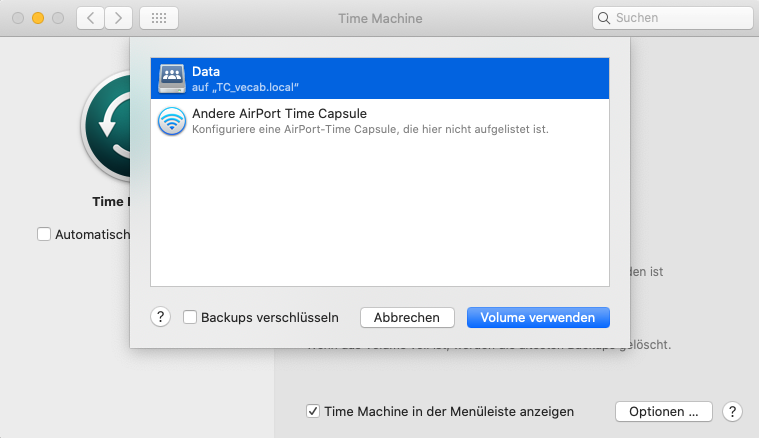The image size is (759, 438).
Task: Focus the Suchen search field
Action: [675, 18]
